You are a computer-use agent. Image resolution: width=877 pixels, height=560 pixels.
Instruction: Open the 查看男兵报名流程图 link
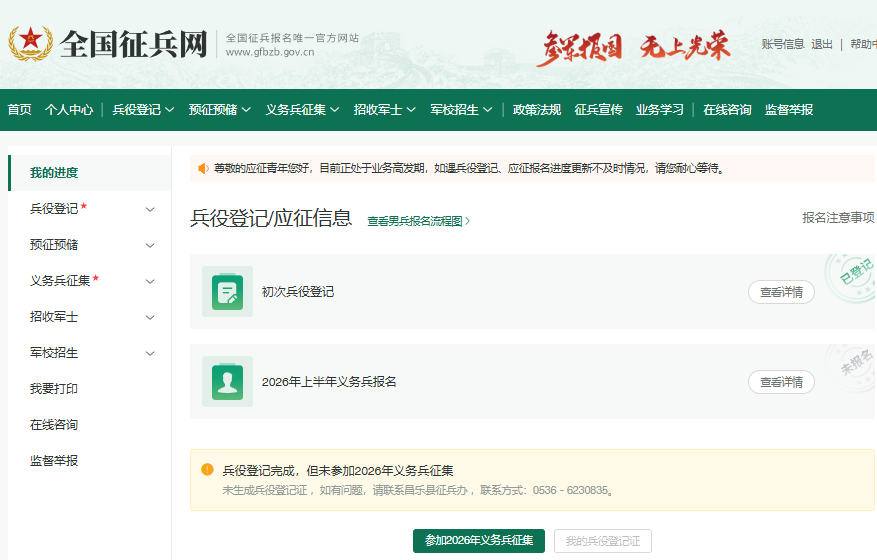(418, 221)
